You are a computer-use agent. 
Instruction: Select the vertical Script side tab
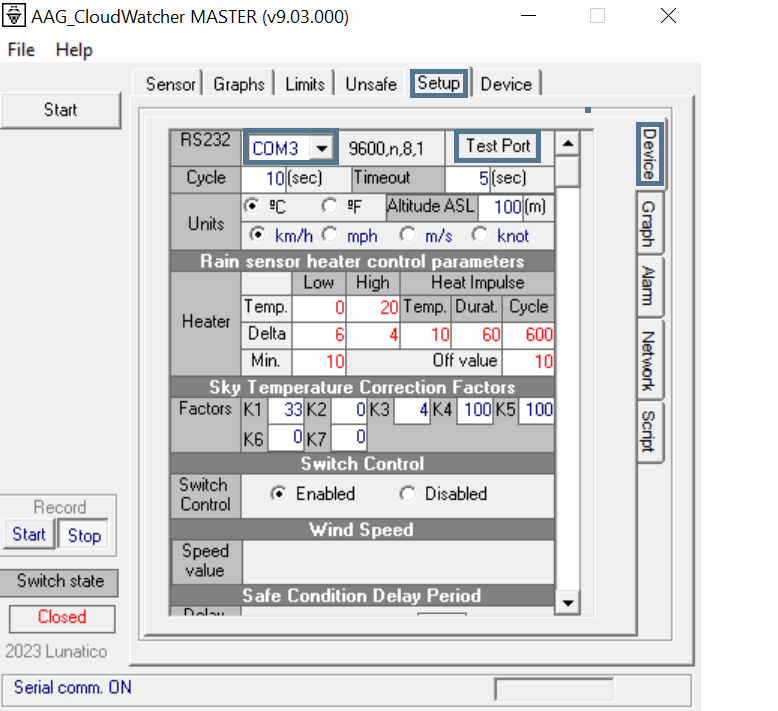(x=649, y=432)
